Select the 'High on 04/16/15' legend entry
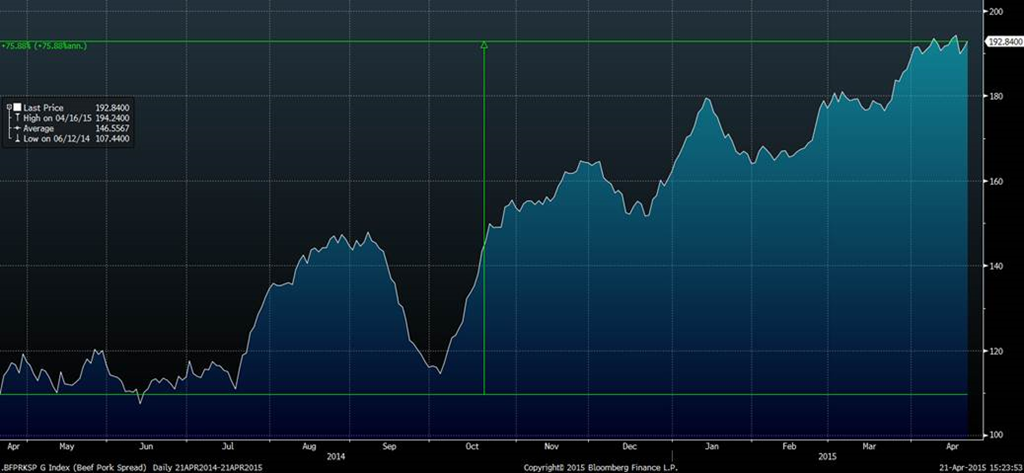1024x473 pixels. [57, 118]
